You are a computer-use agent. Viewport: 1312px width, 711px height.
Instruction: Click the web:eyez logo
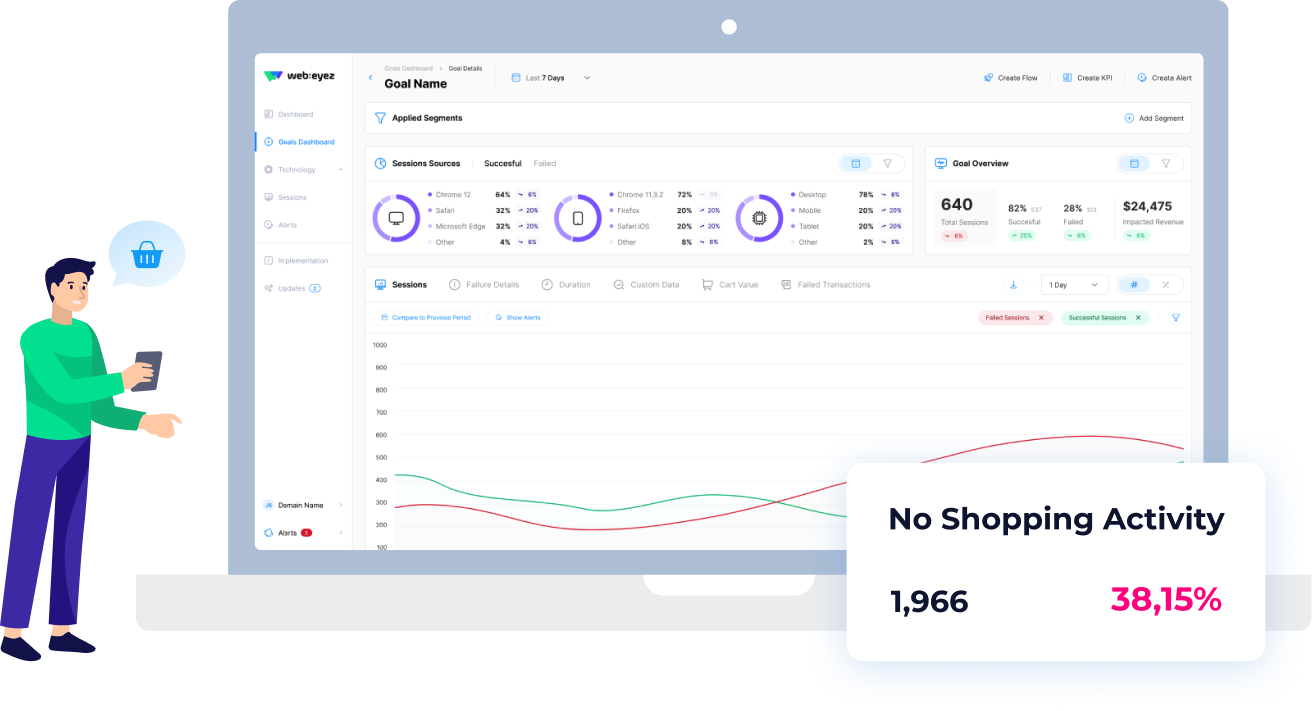click(299, 76)
